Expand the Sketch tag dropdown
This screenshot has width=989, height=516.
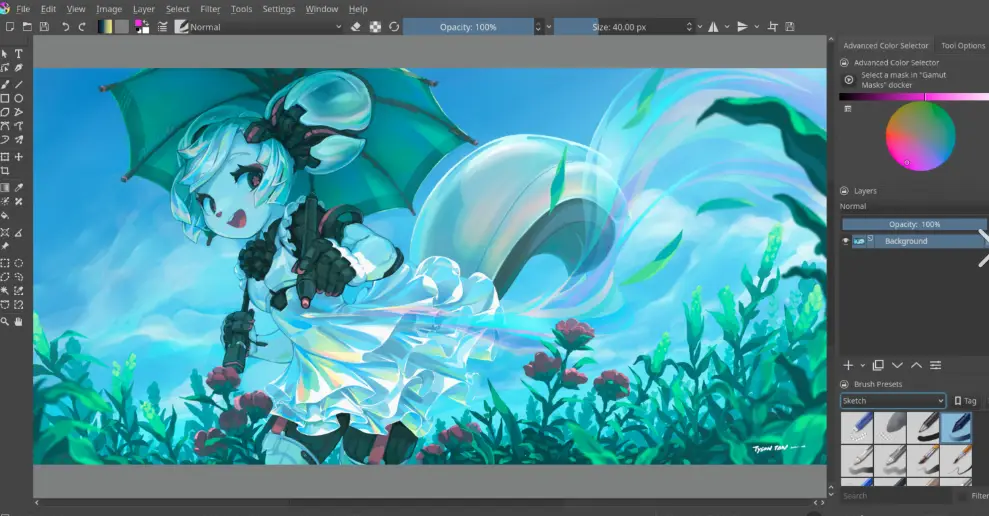[893, 401]
